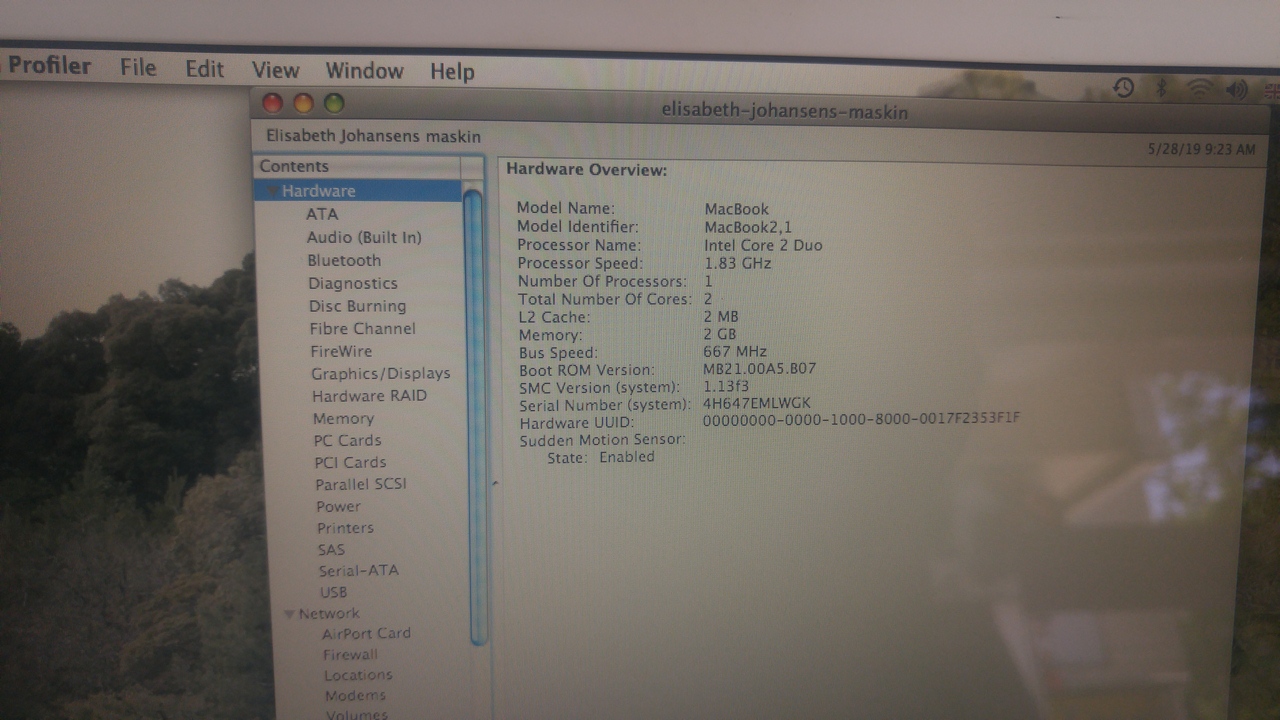The height and width of the screenshot is (720, 1280).
Task: Click the Model Identifier MacBook2,1
Action: pyautogui.click(x=748, y=227)
